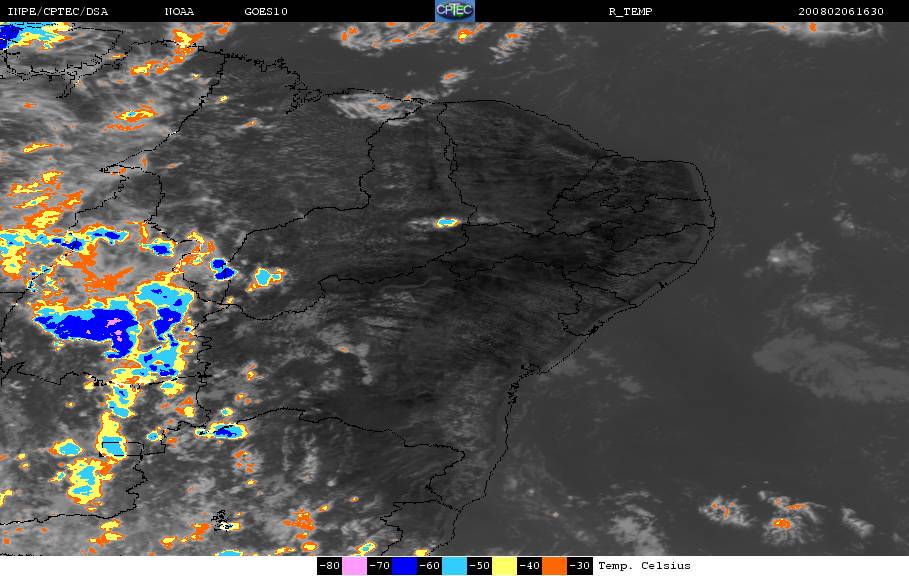Click the CPTEC logo in header

(454, 10)
